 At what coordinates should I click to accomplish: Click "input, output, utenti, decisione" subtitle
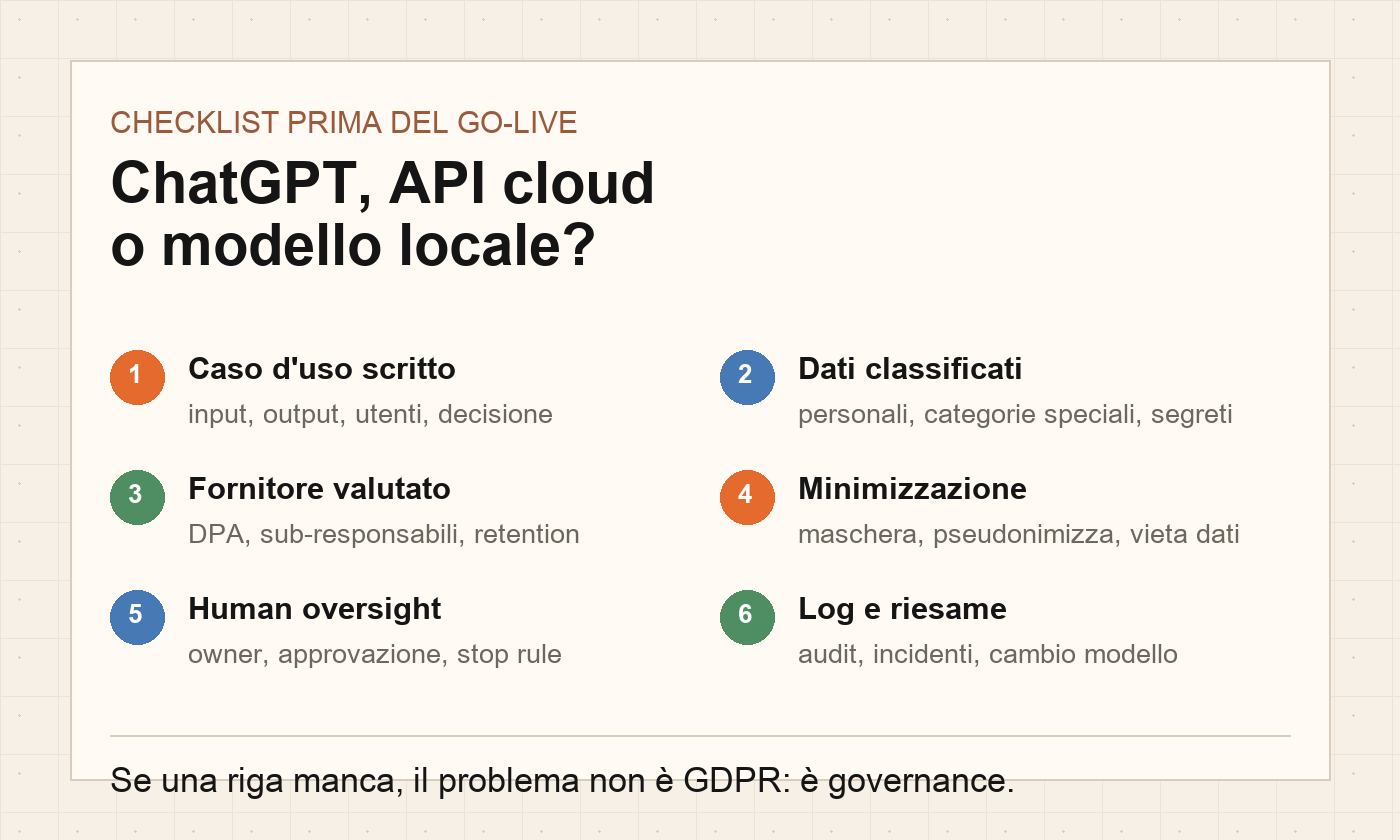click(x=370, y=414)
